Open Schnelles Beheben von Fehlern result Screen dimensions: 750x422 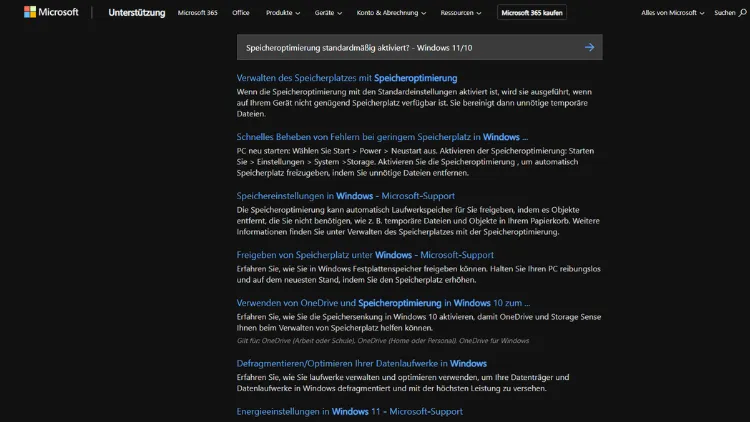click(382, 137)
